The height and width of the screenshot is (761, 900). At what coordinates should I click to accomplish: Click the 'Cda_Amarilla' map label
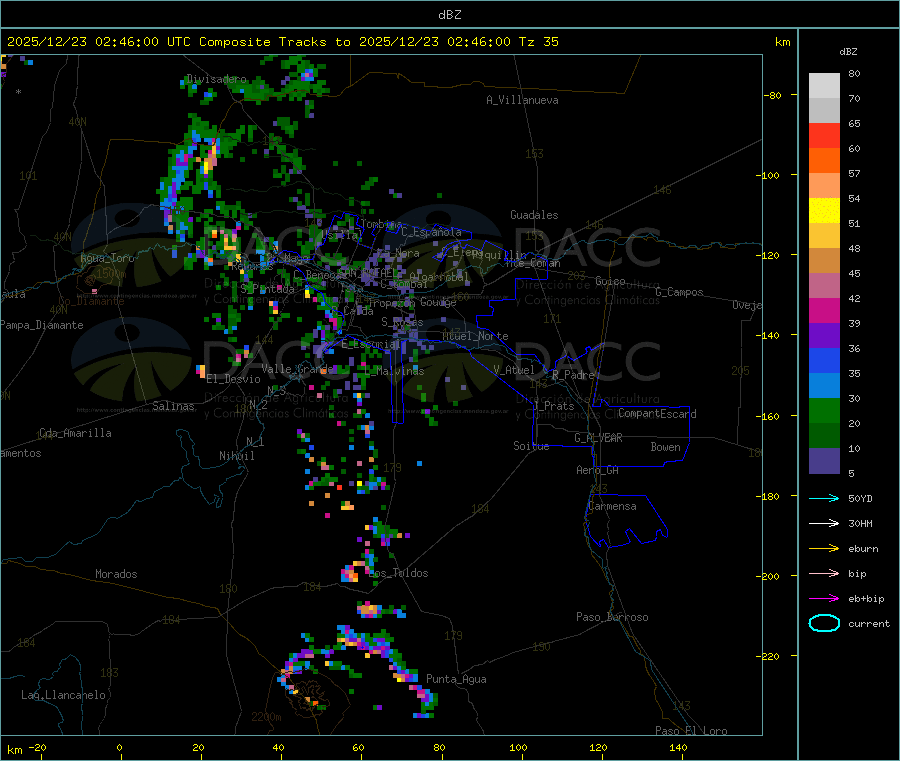[x=75, y=433]
